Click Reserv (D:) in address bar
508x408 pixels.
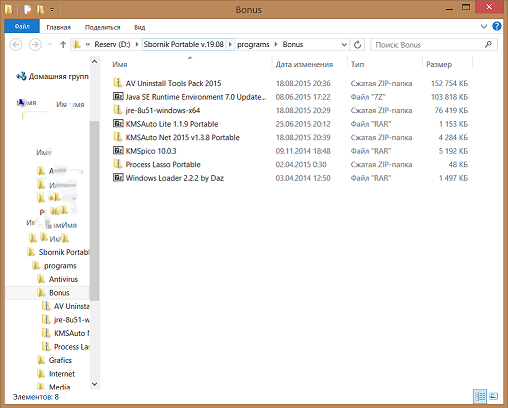[x=112, y=44]
